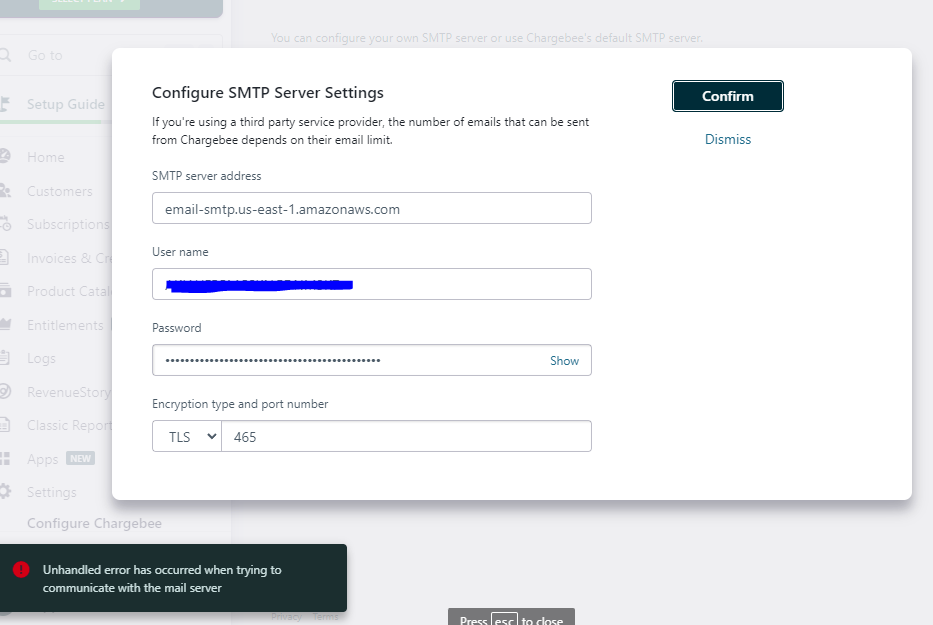
Task: Click the Logs icon in sidebar
Action: (x=6, y=358)
